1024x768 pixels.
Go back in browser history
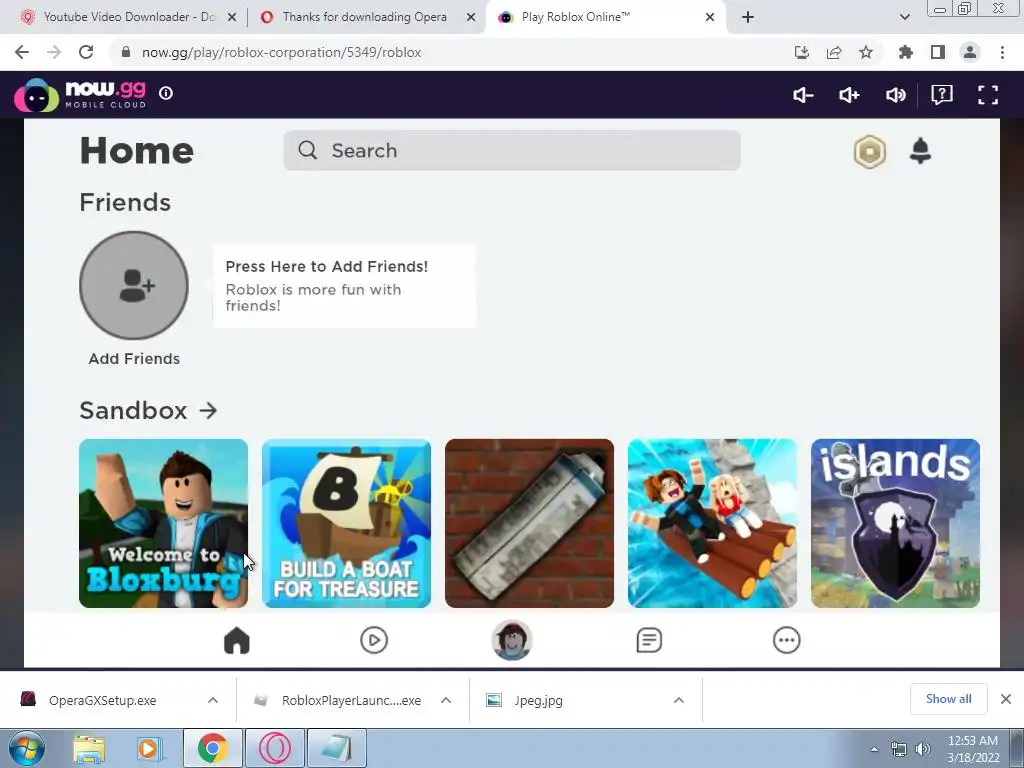(22, 52)
